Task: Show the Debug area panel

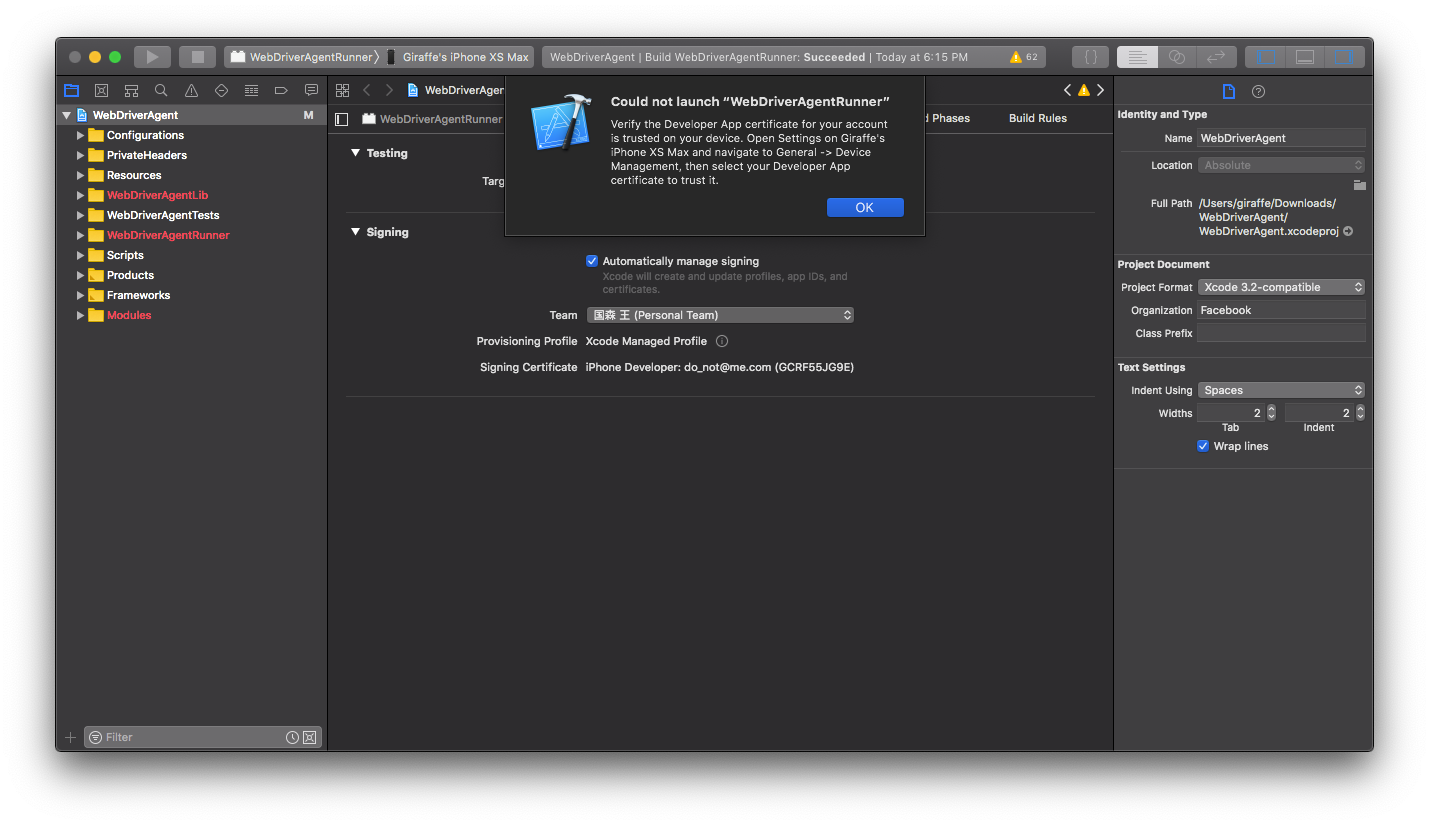Action: pos(1305,57)
